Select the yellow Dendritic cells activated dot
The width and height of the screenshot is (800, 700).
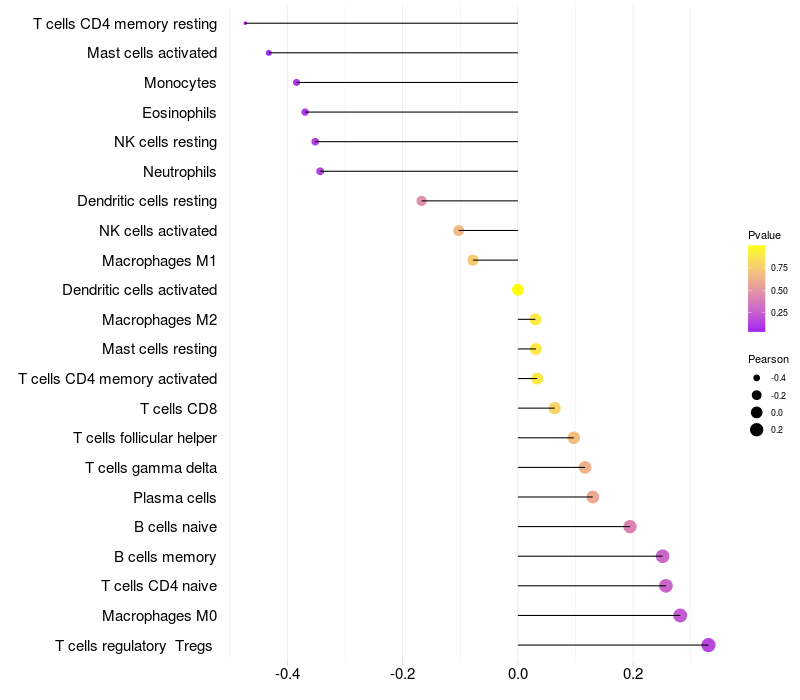pos(518,290)
